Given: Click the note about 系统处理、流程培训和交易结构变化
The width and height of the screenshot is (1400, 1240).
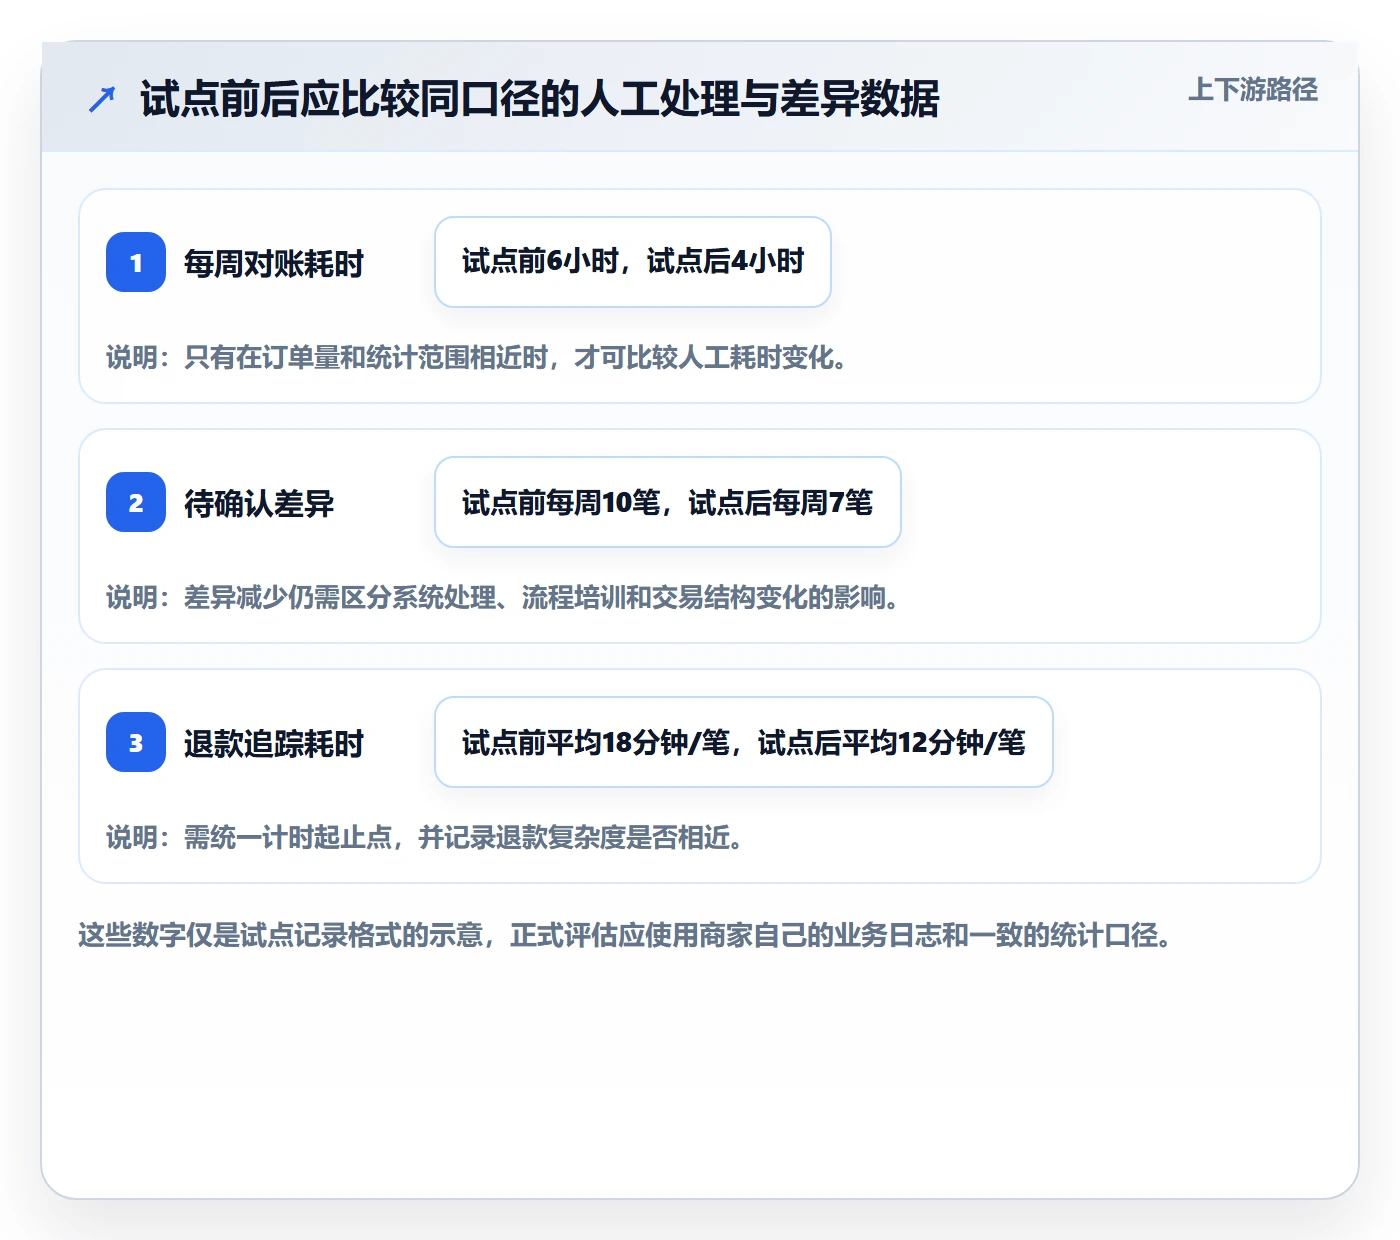Looking at the screenshot, I should pos(504,598).
